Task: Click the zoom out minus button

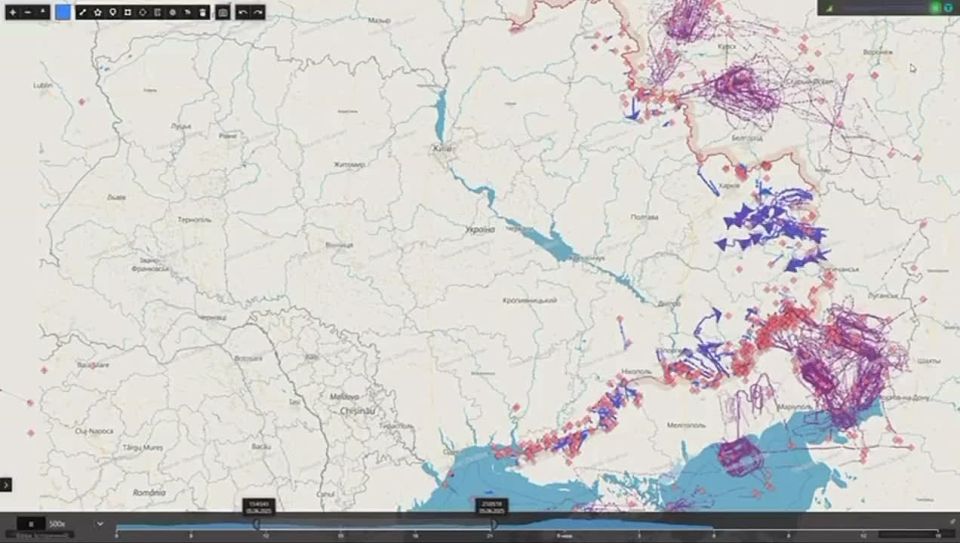Action: (27, 12)
